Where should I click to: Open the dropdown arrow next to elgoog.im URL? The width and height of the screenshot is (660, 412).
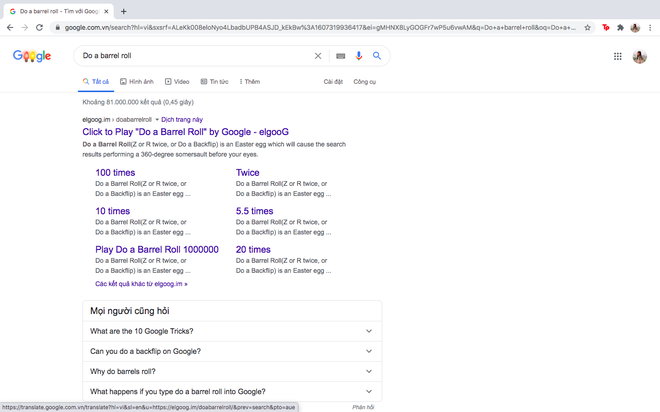click(x=157, y=120)
